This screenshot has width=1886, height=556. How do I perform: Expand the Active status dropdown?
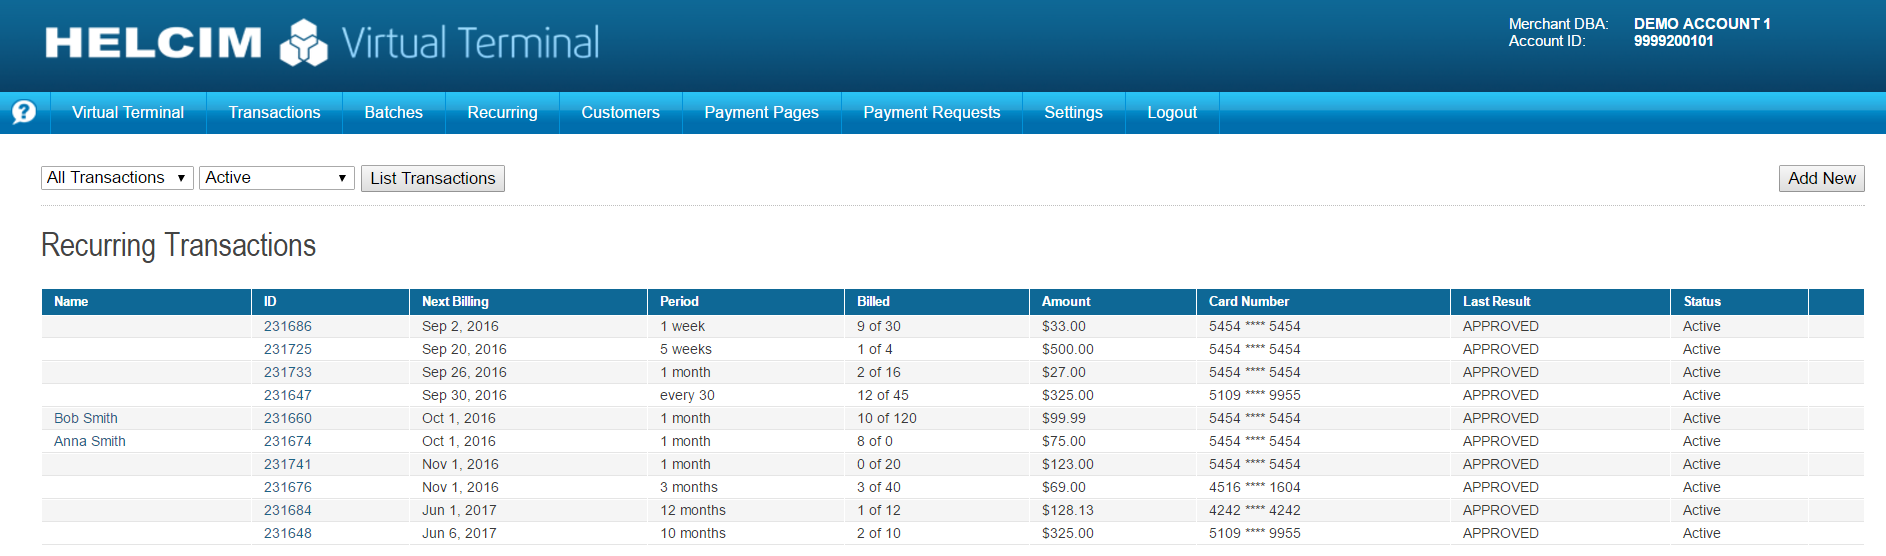276,178
